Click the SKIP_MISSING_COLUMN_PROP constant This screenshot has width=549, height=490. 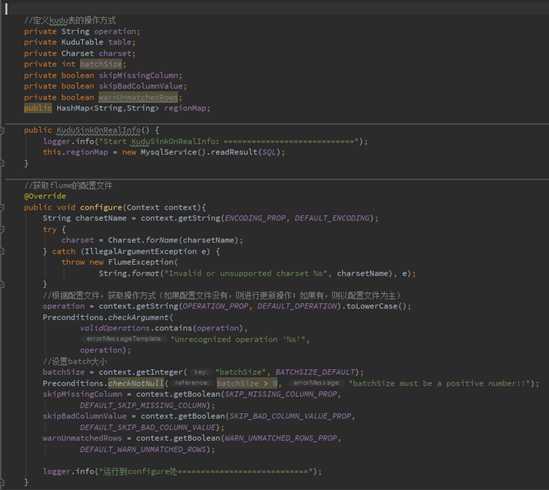pyautogui.click(x=281, y=394)
